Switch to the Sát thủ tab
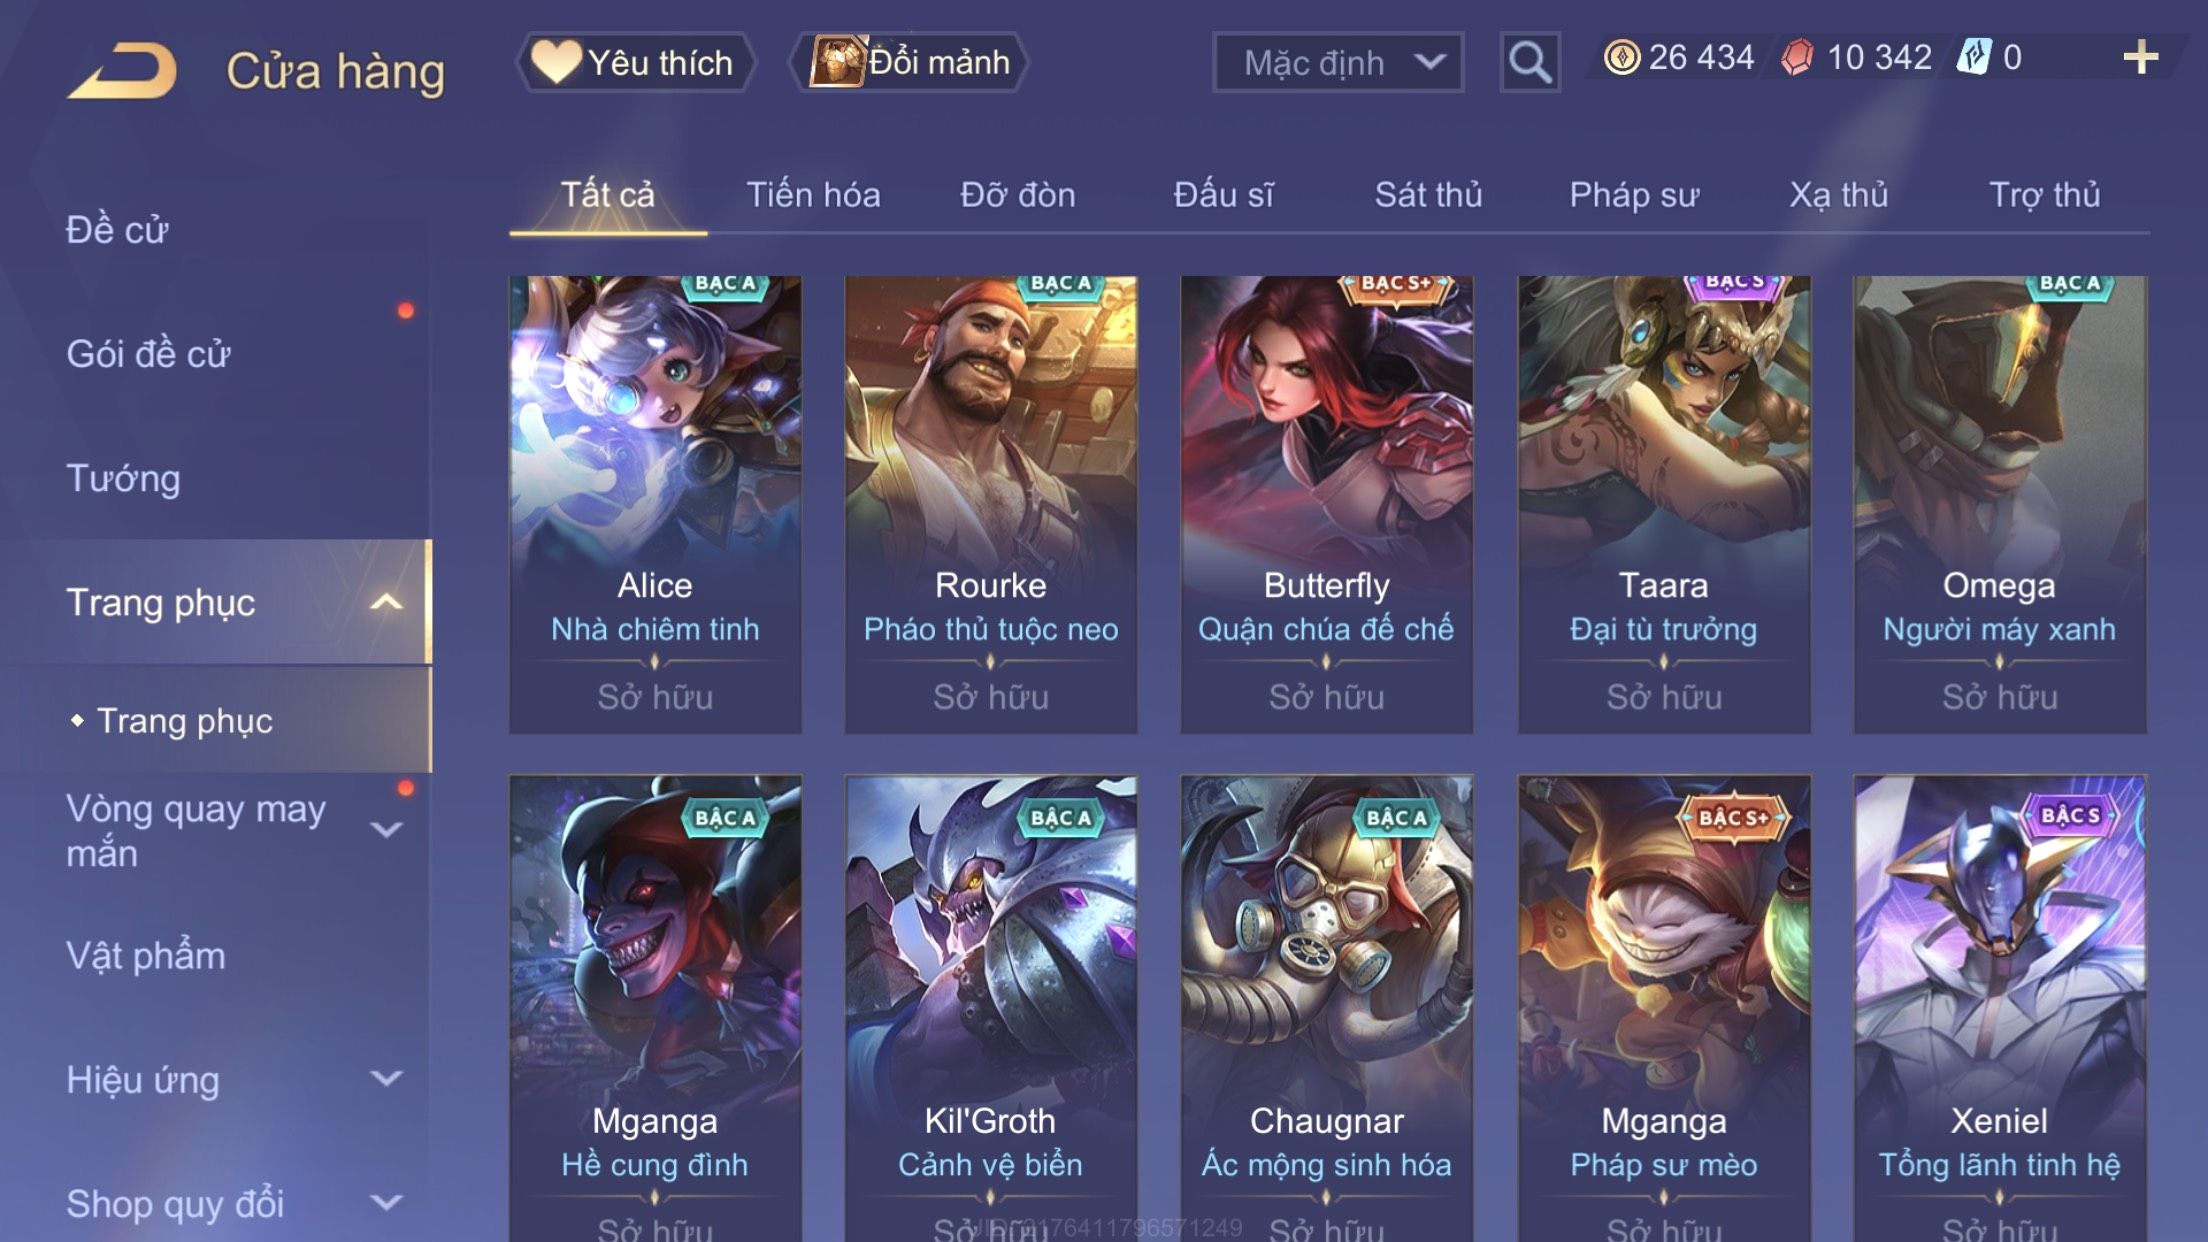The image size is (2208, 1242). pyautogui.click(x=1428, y=194)
